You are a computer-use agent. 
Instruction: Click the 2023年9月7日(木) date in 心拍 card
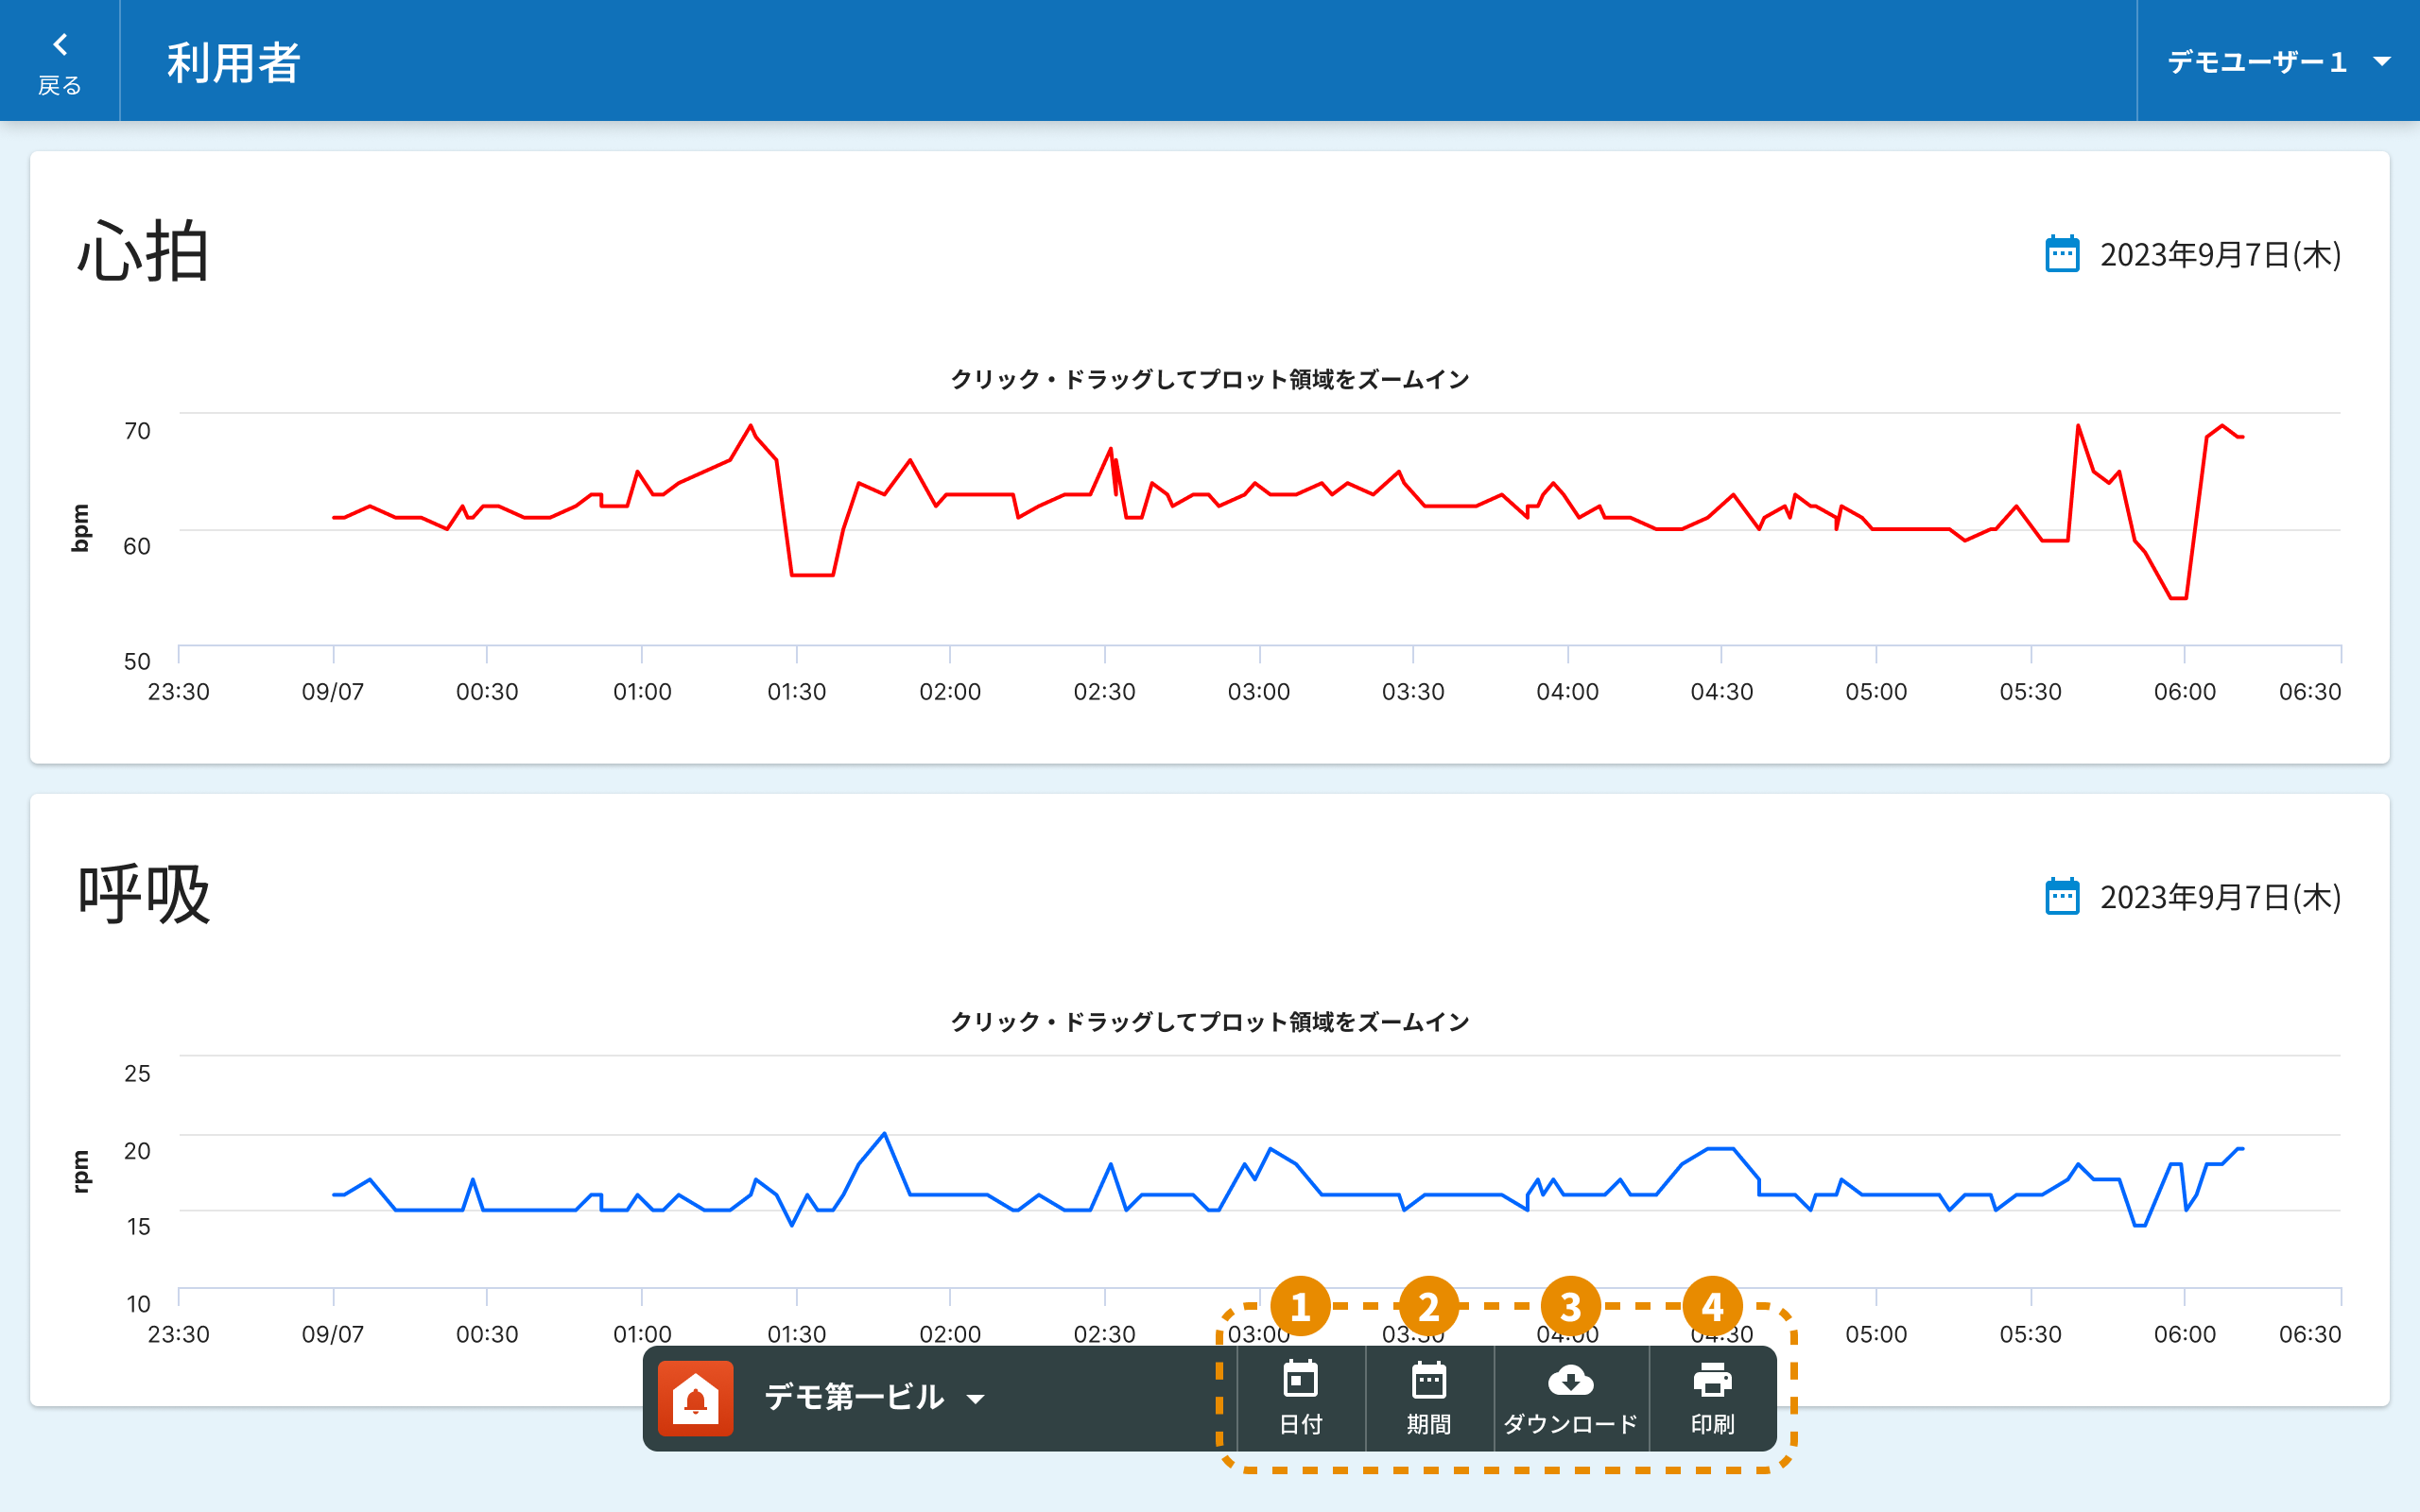2220,254
